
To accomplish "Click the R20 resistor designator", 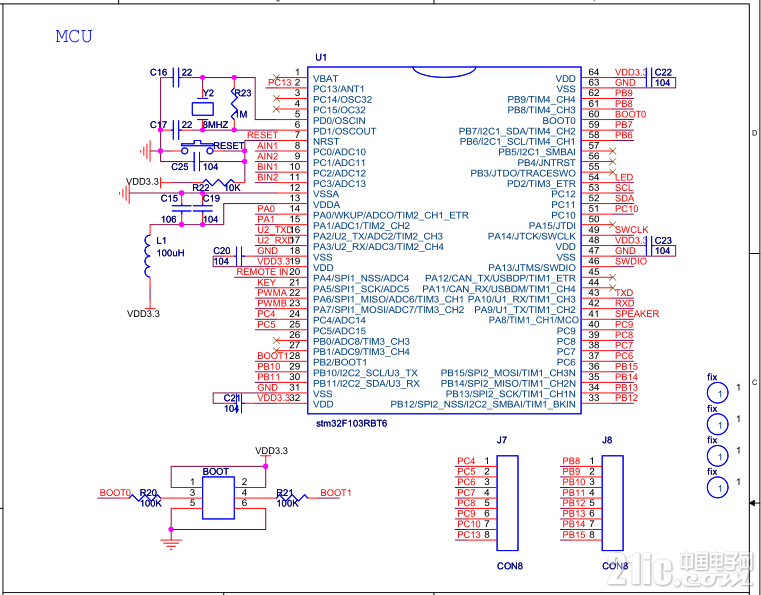I will click(148, 493).
